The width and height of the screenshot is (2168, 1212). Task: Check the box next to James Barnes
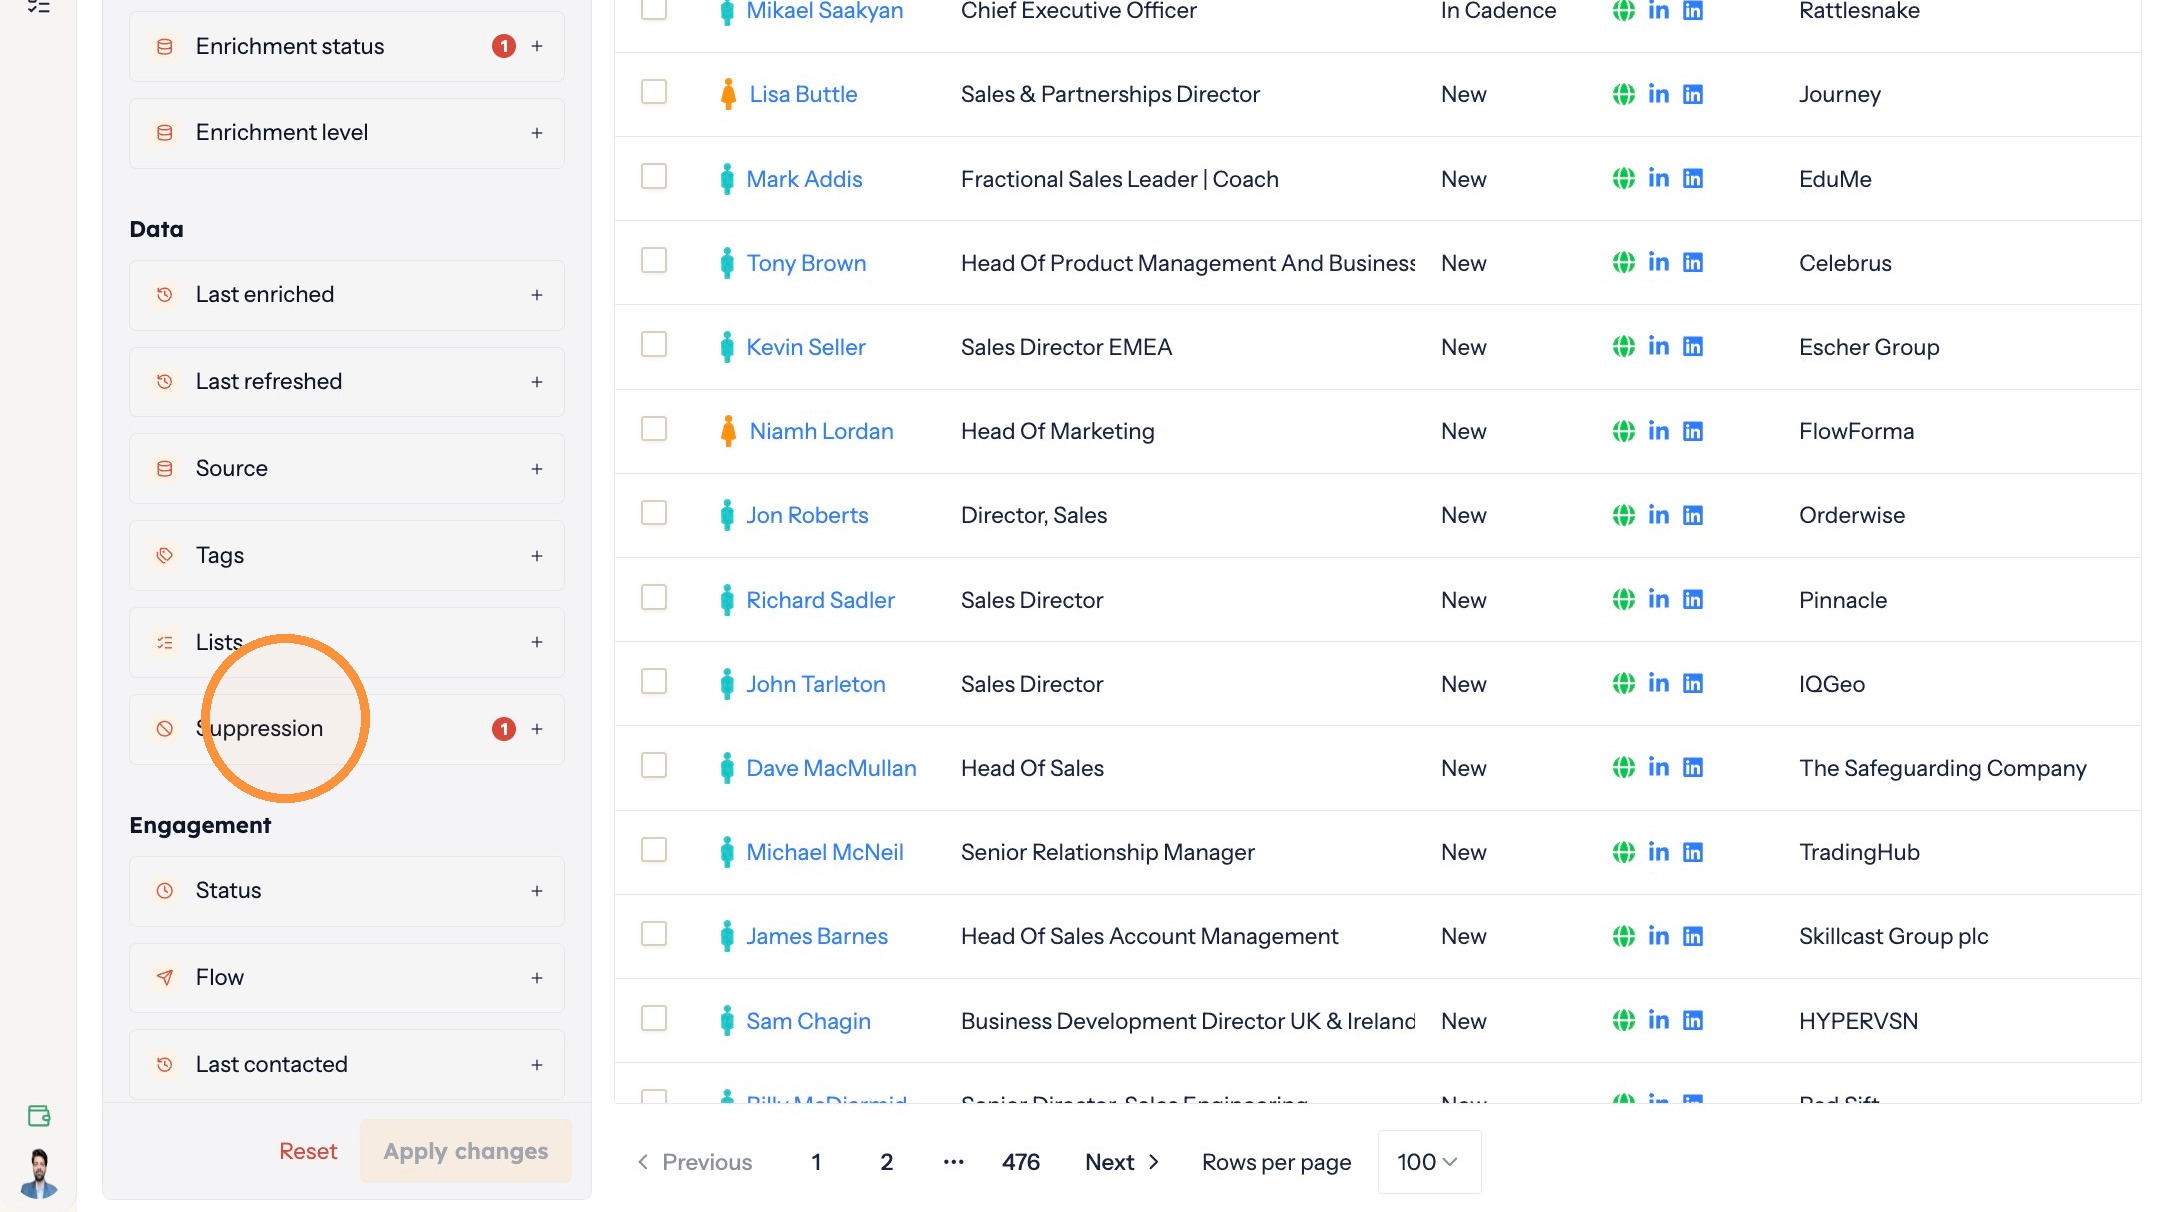coord(654,934)
